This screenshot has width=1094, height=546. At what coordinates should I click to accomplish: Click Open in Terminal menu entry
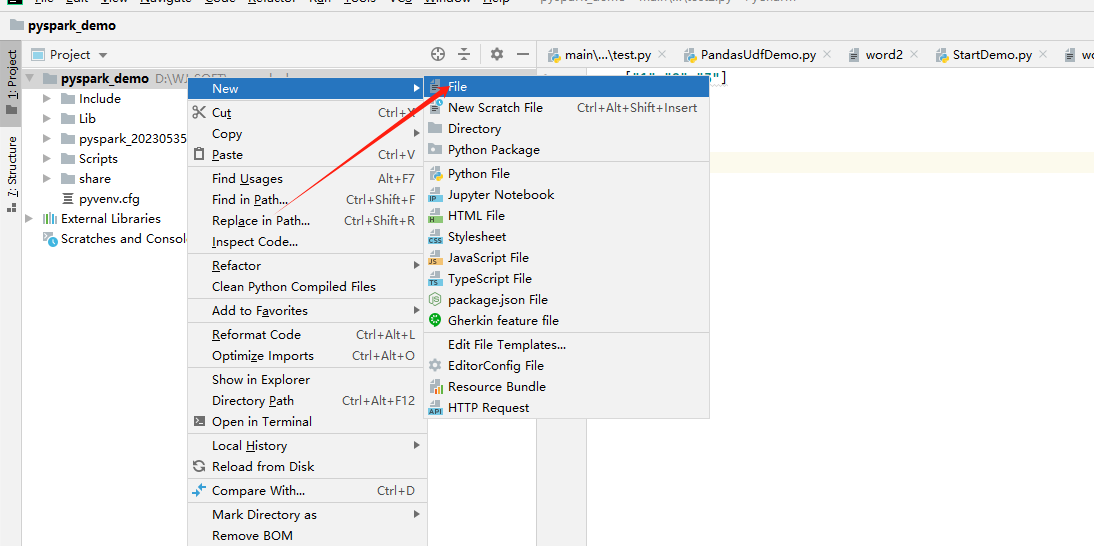pos(261,422)
